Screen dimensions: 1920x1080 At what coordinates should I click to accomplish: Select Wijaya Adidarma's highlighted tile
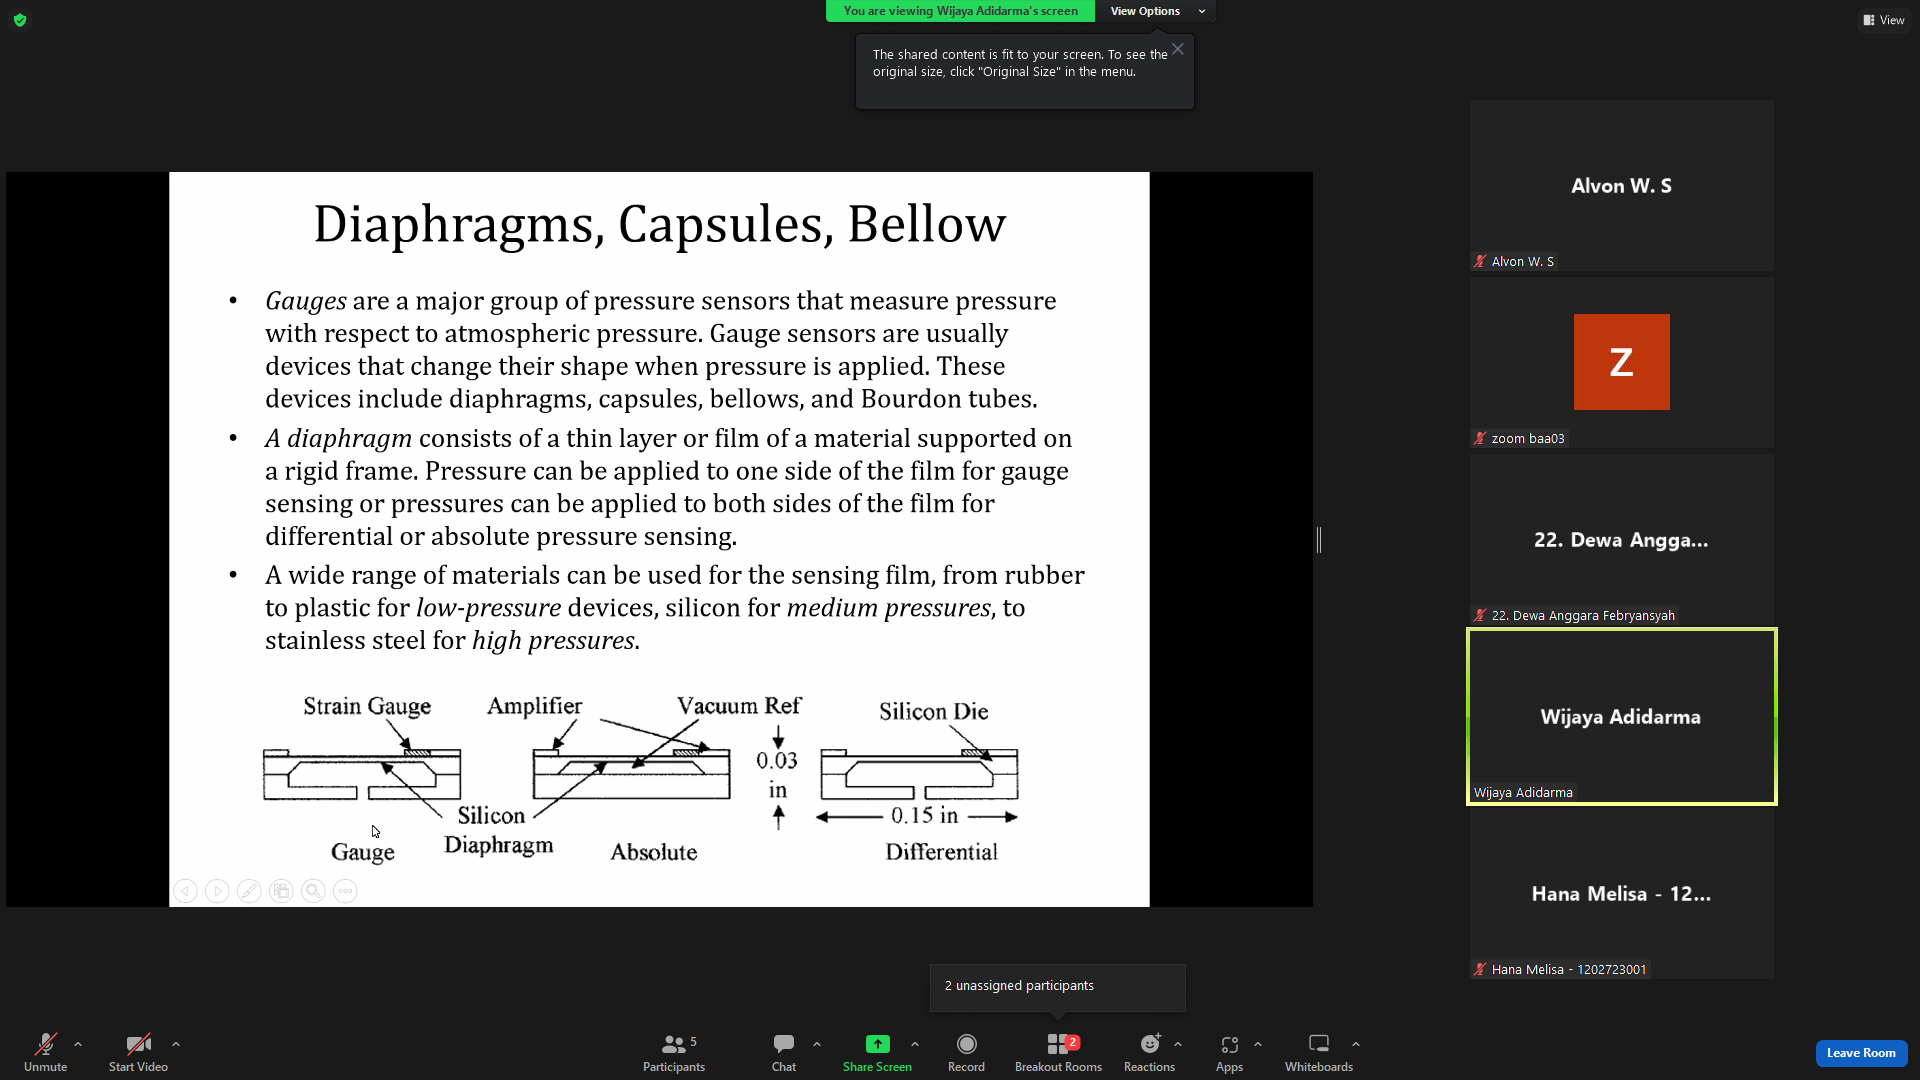point(1621,716)
